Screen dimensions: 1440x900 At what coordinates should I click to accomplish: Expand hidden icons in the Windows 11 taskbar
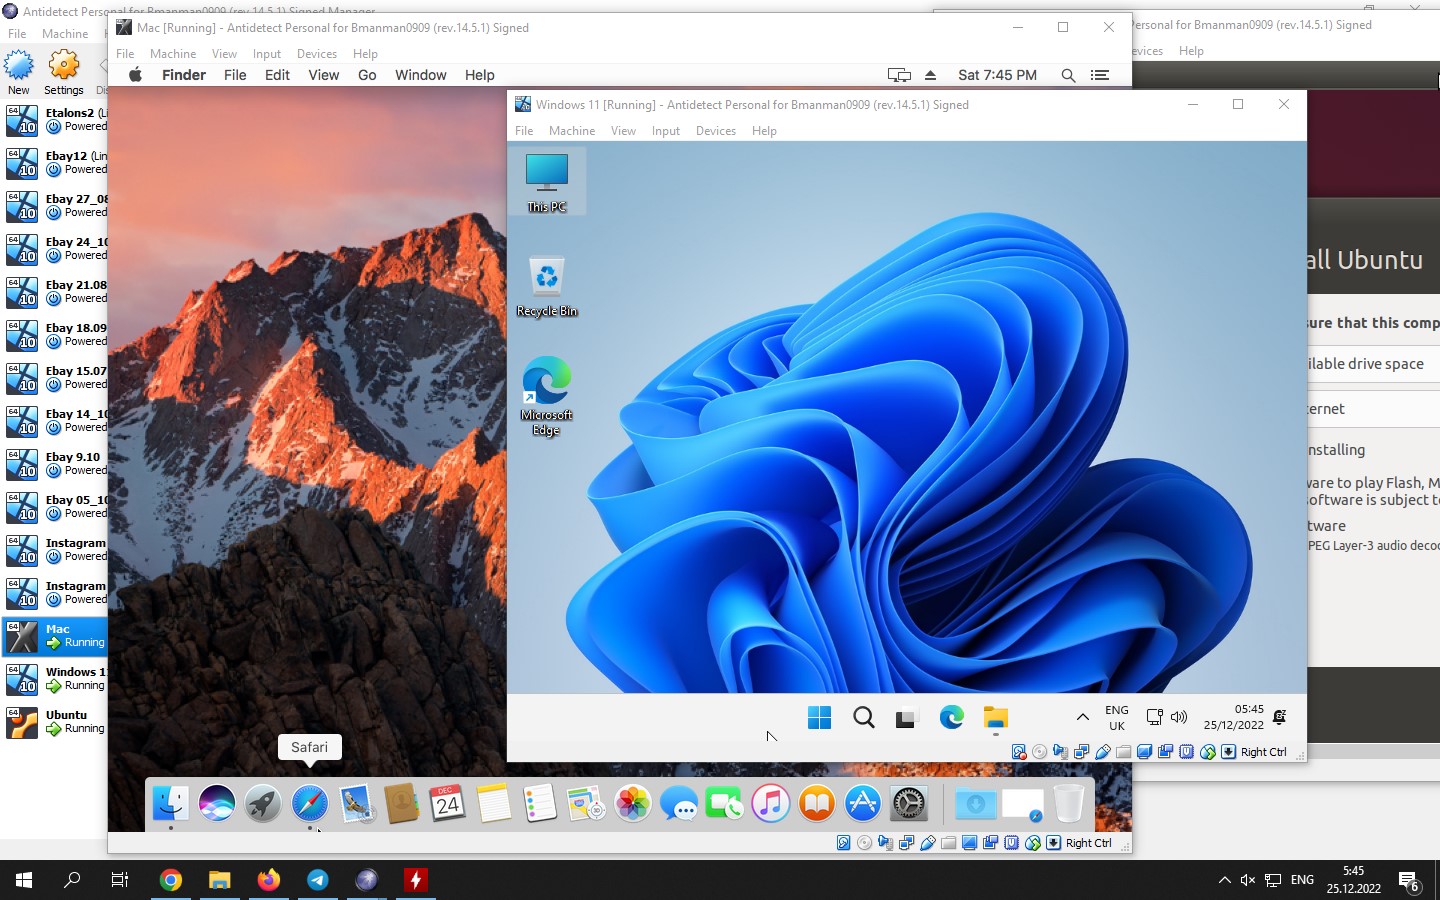tap(1083, 718)
